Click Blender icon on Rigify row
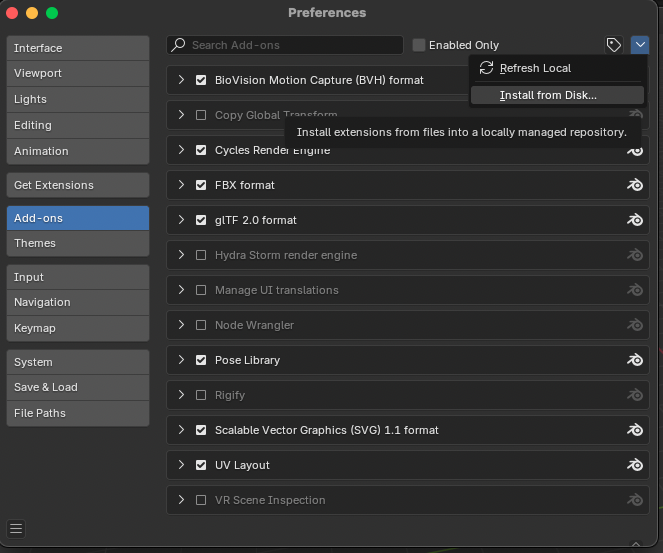Image resolution: width=663 pixels, height=553 pixels. point(634,395)
